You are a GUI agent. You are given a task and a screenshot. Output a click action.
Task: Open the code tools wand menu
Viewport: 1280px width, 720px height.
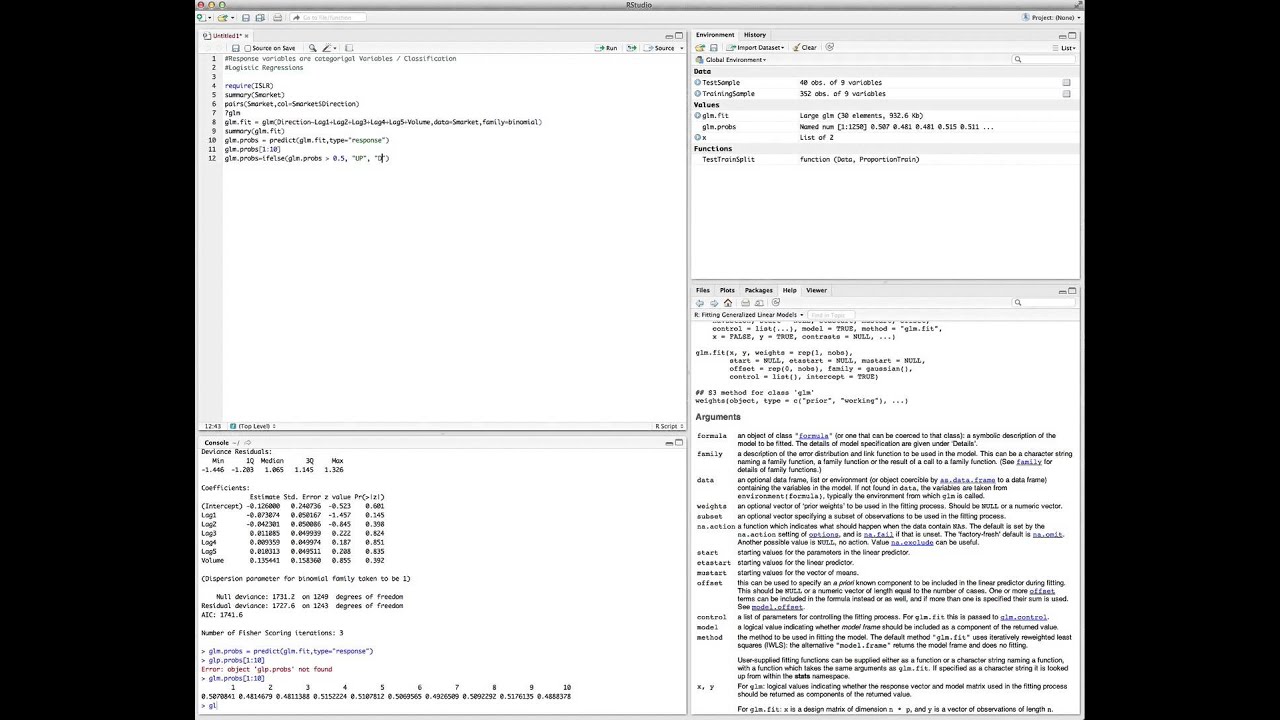point(328,48)
